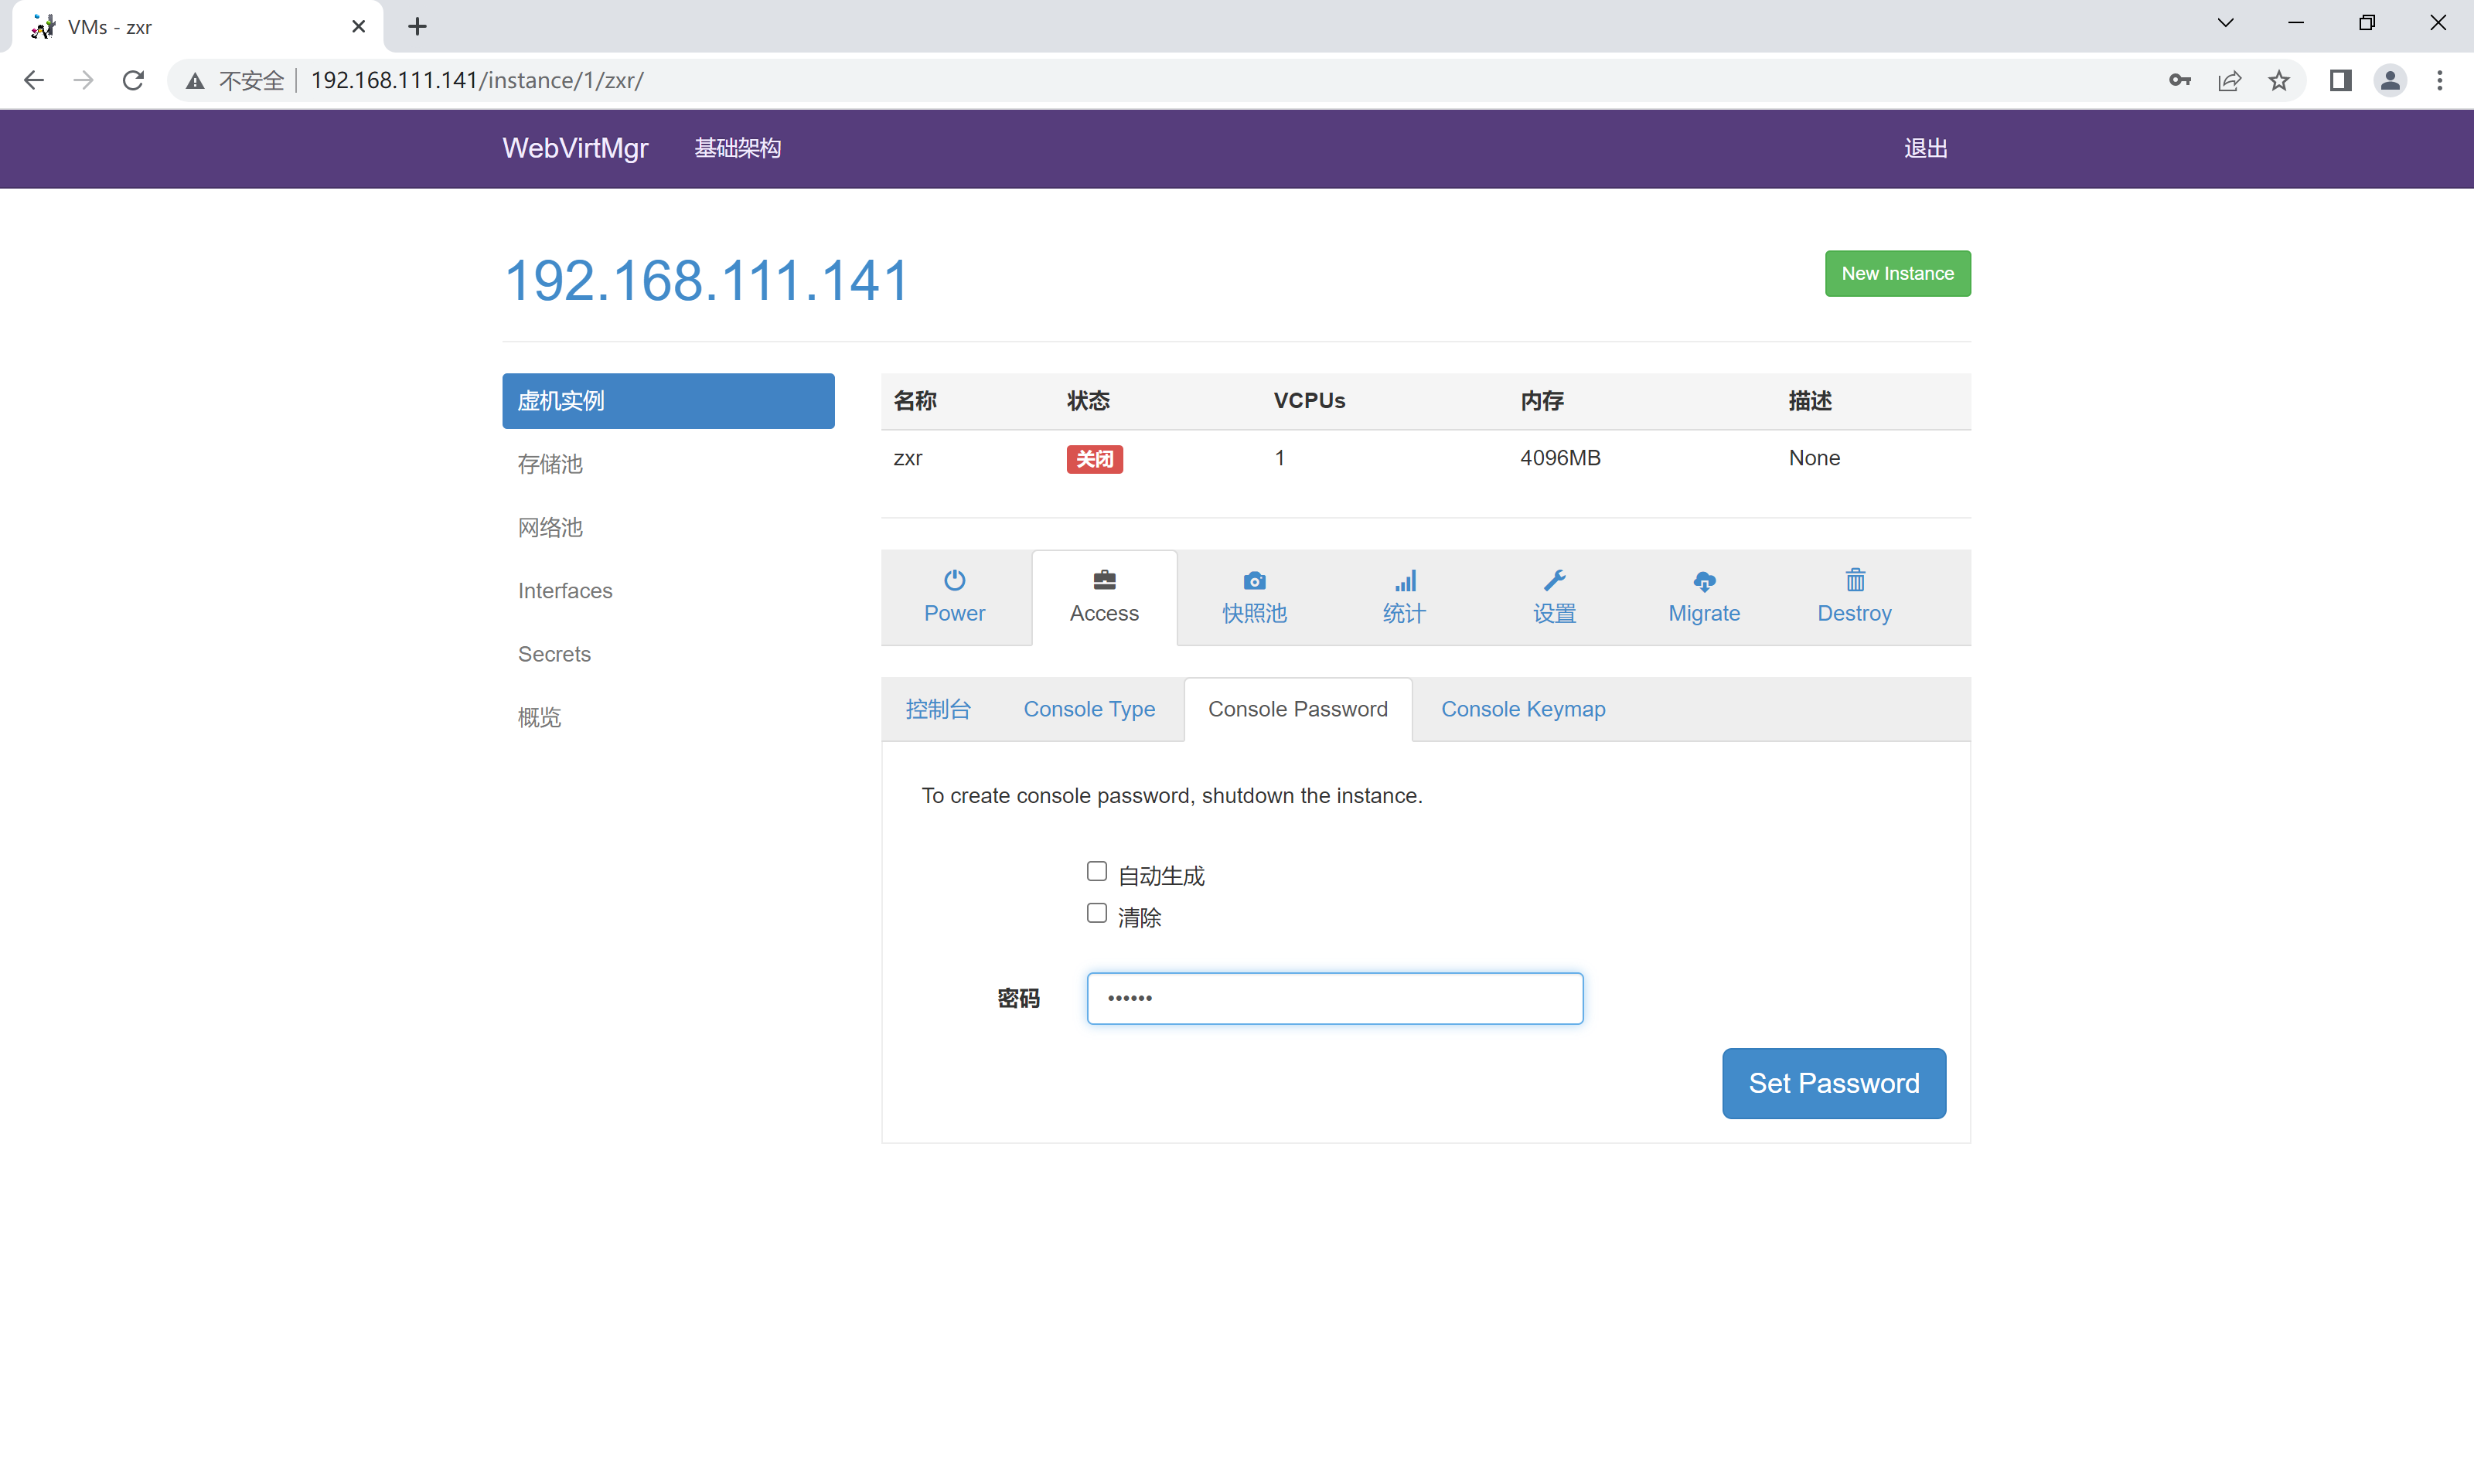Select the snapshot camera icon tab
Screen dimensions: 2474x1484
click(x=1254, y=597)
